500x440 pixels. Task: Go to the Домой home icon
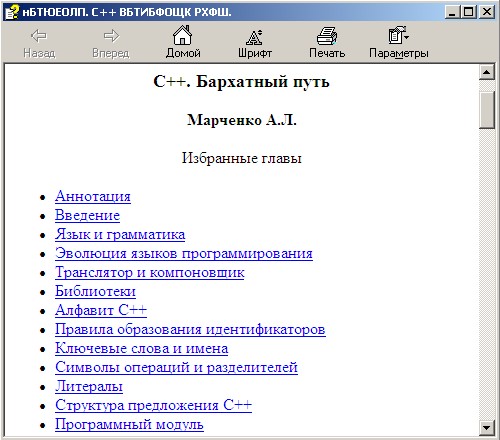[183, 35]
